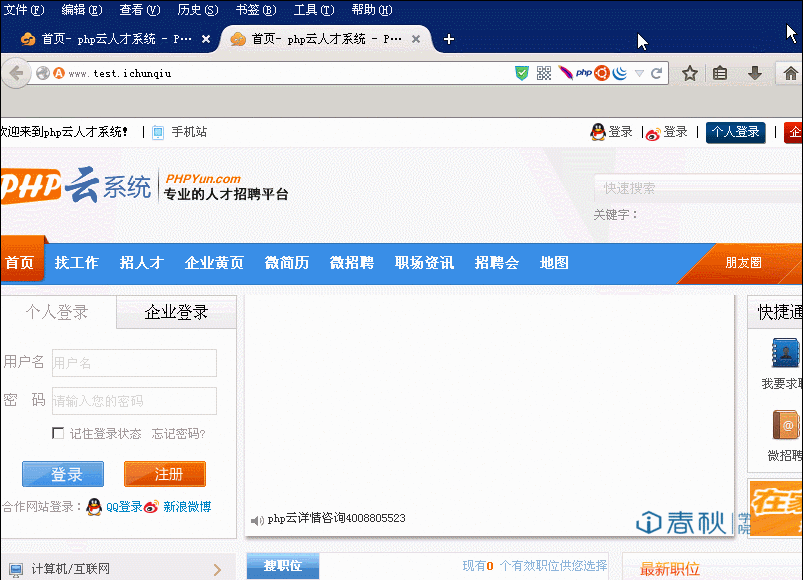Open the address bar history dropdown arrow
This screenshot has width=803, height=580.
pos(639,73)
